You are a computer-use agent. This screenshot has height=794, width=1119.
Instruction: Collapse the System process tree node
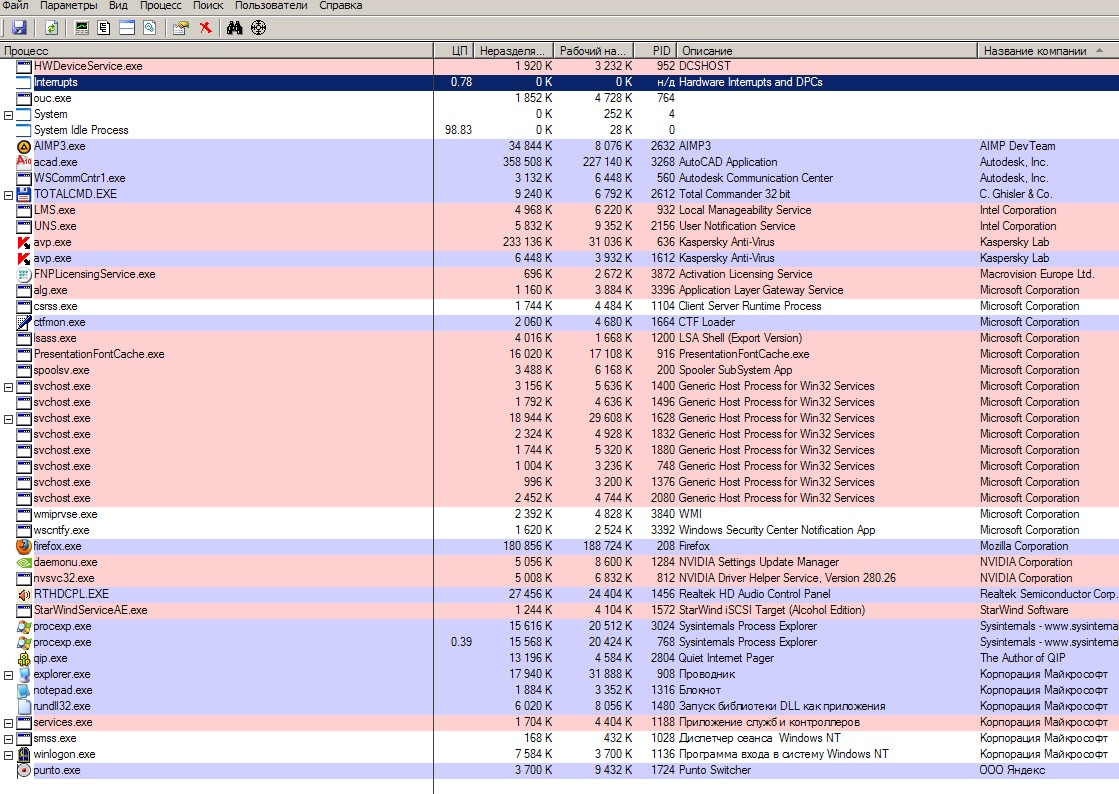coord(9,115)
